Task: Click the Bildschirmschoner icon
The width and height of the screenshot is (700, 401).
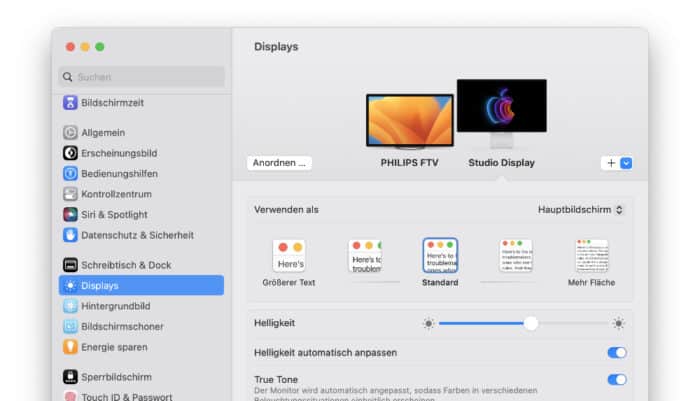Action: 70,326
